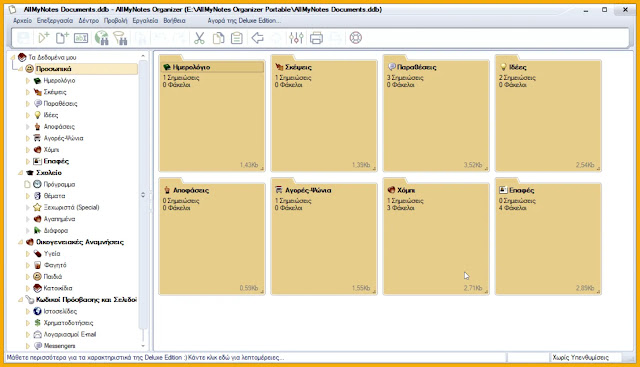
Task: Expand the Υγεία tree node
Action: [x=28, y=254]
